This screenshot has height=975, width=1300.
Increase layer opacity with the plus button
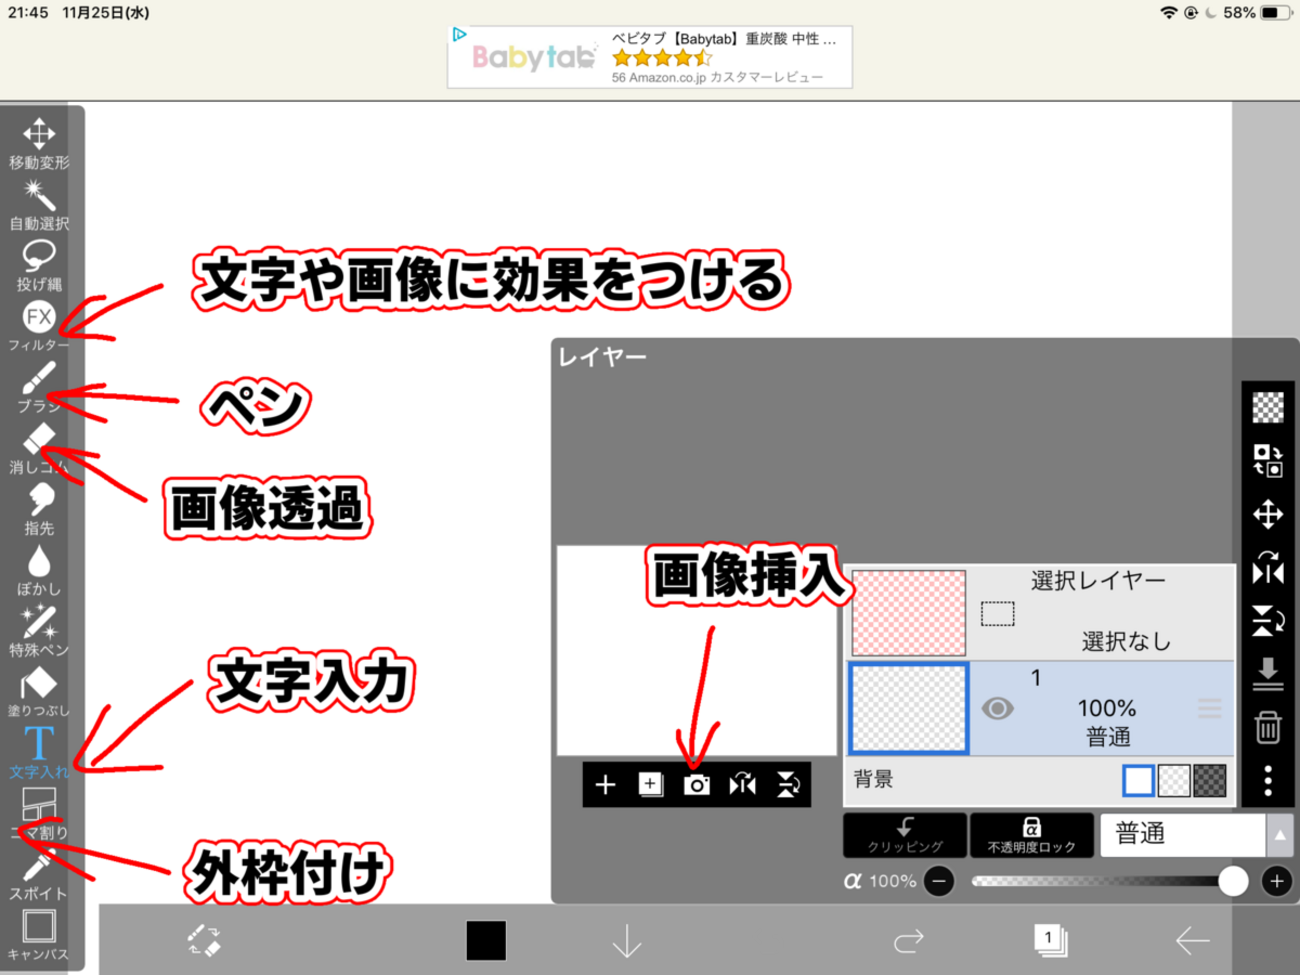[1276, 881]
